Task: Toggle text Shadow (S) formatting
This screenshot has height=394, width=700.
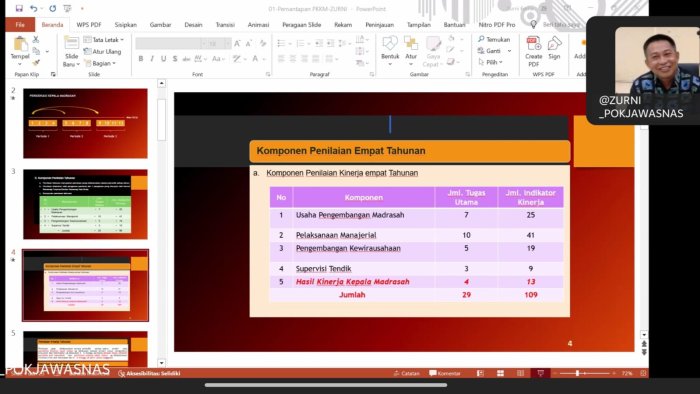Action: click(x=175, y=58)
